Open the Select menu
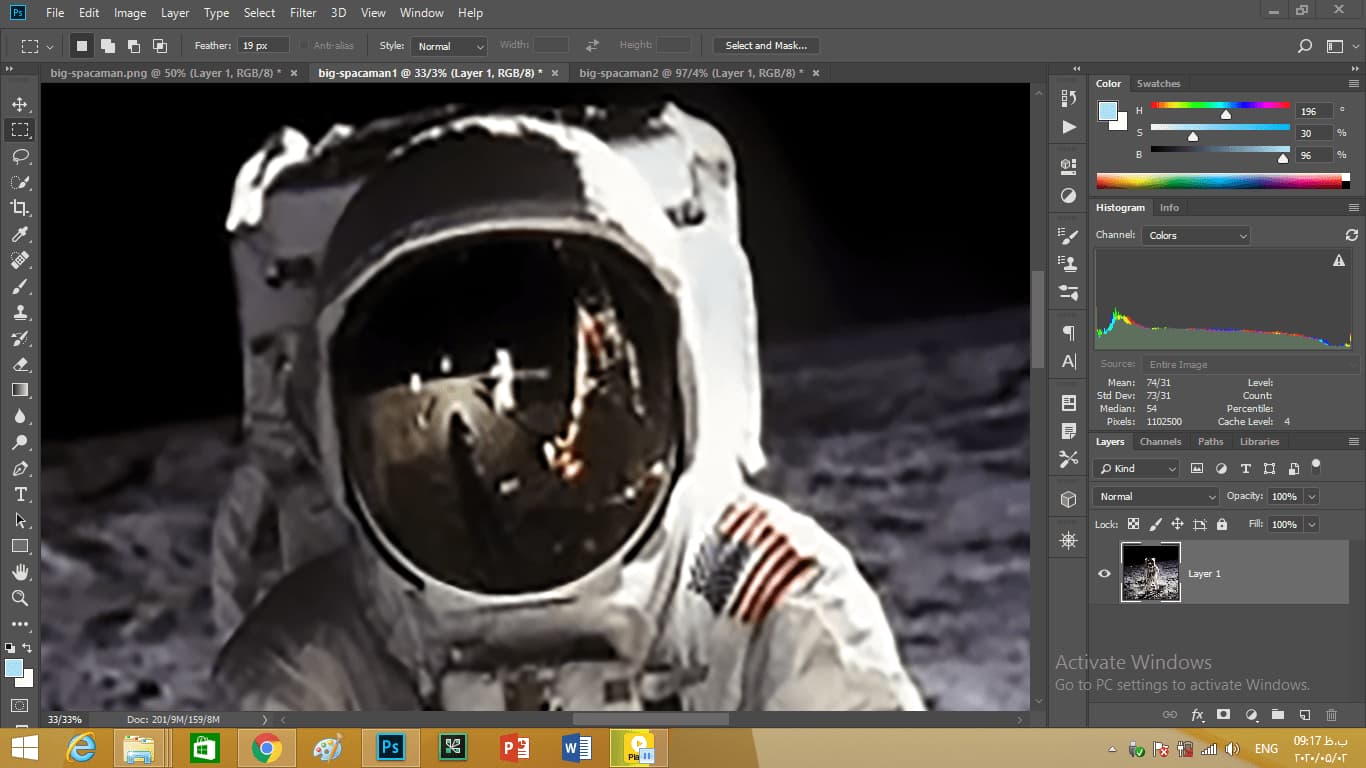Viewport: 1366px width, 768px height. pyautogui.click(x=259, y=13)
